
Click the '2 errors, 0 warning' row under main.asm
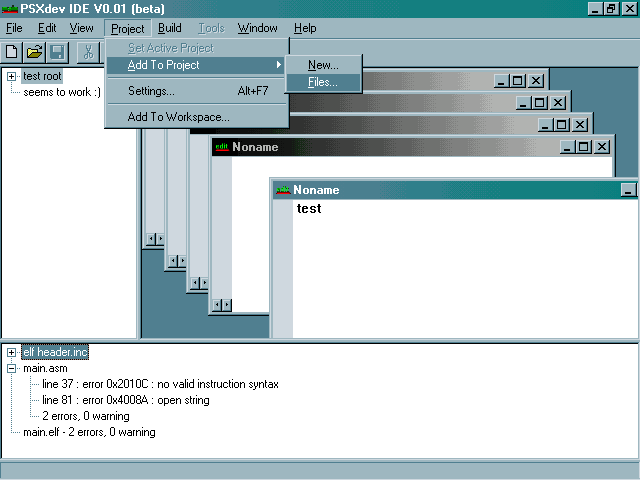point(86,416)
